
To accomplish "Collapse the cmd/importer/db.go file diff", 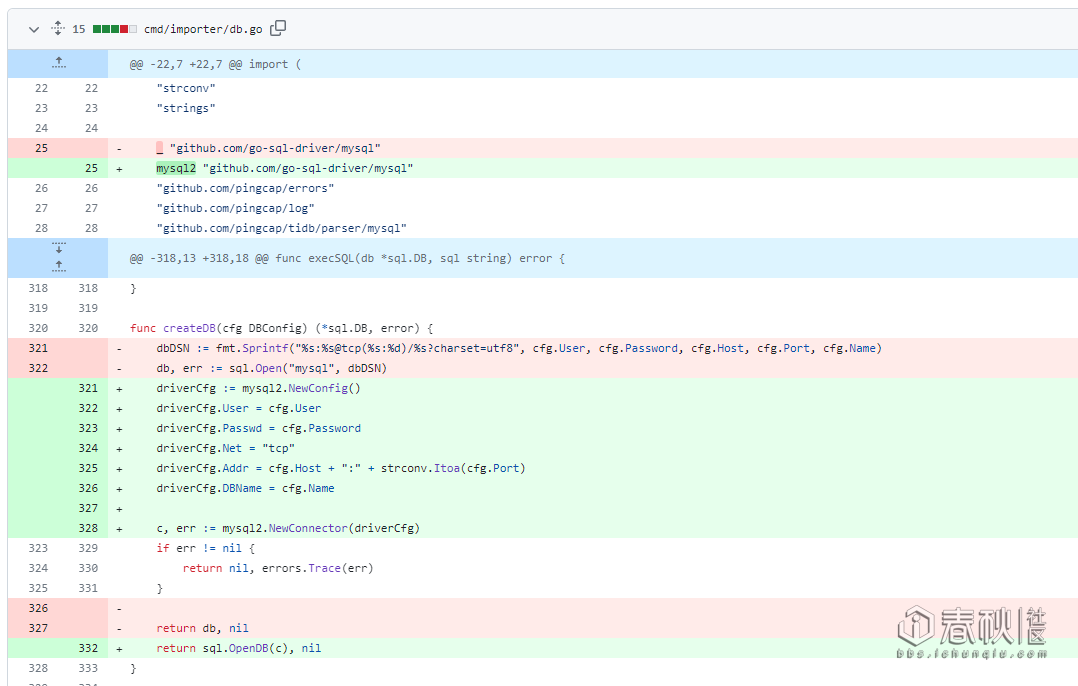I will click(34, 30).
